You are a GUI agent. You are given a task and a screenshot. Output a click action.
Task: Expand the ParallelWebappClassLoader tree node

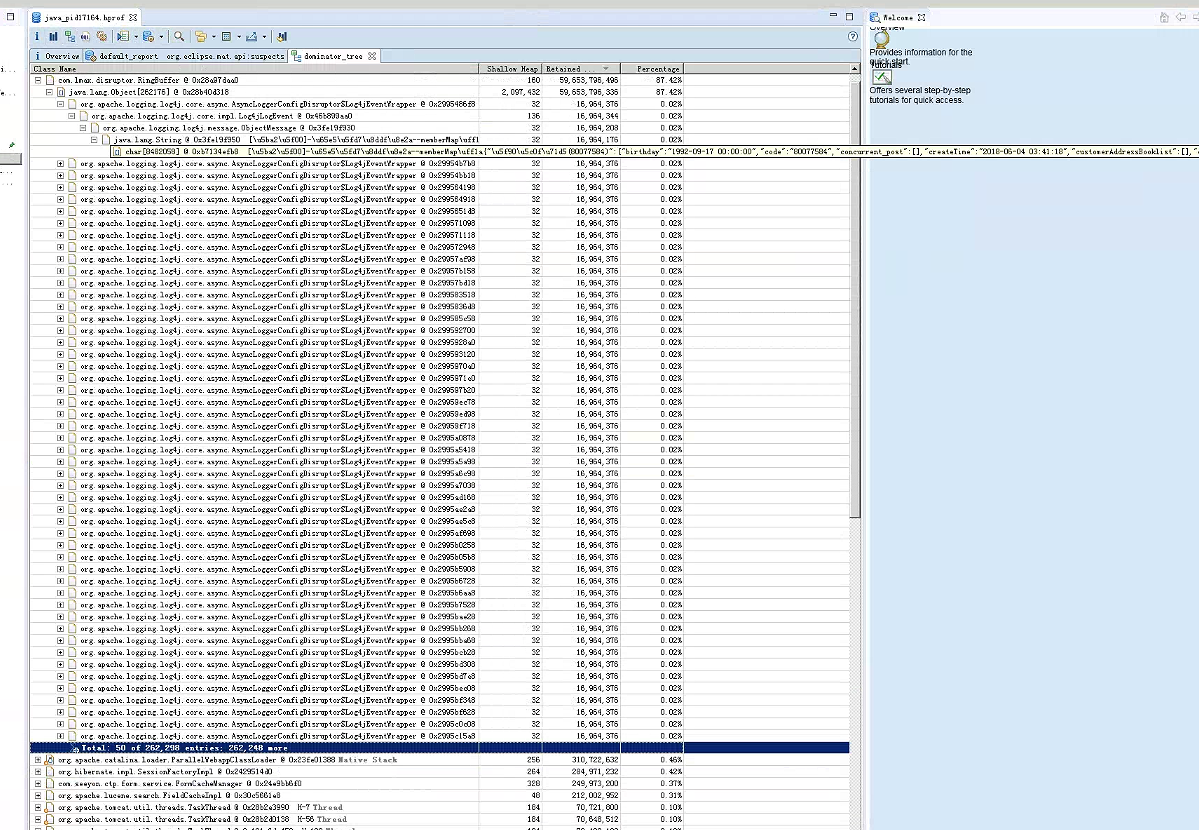click(39, 760)
